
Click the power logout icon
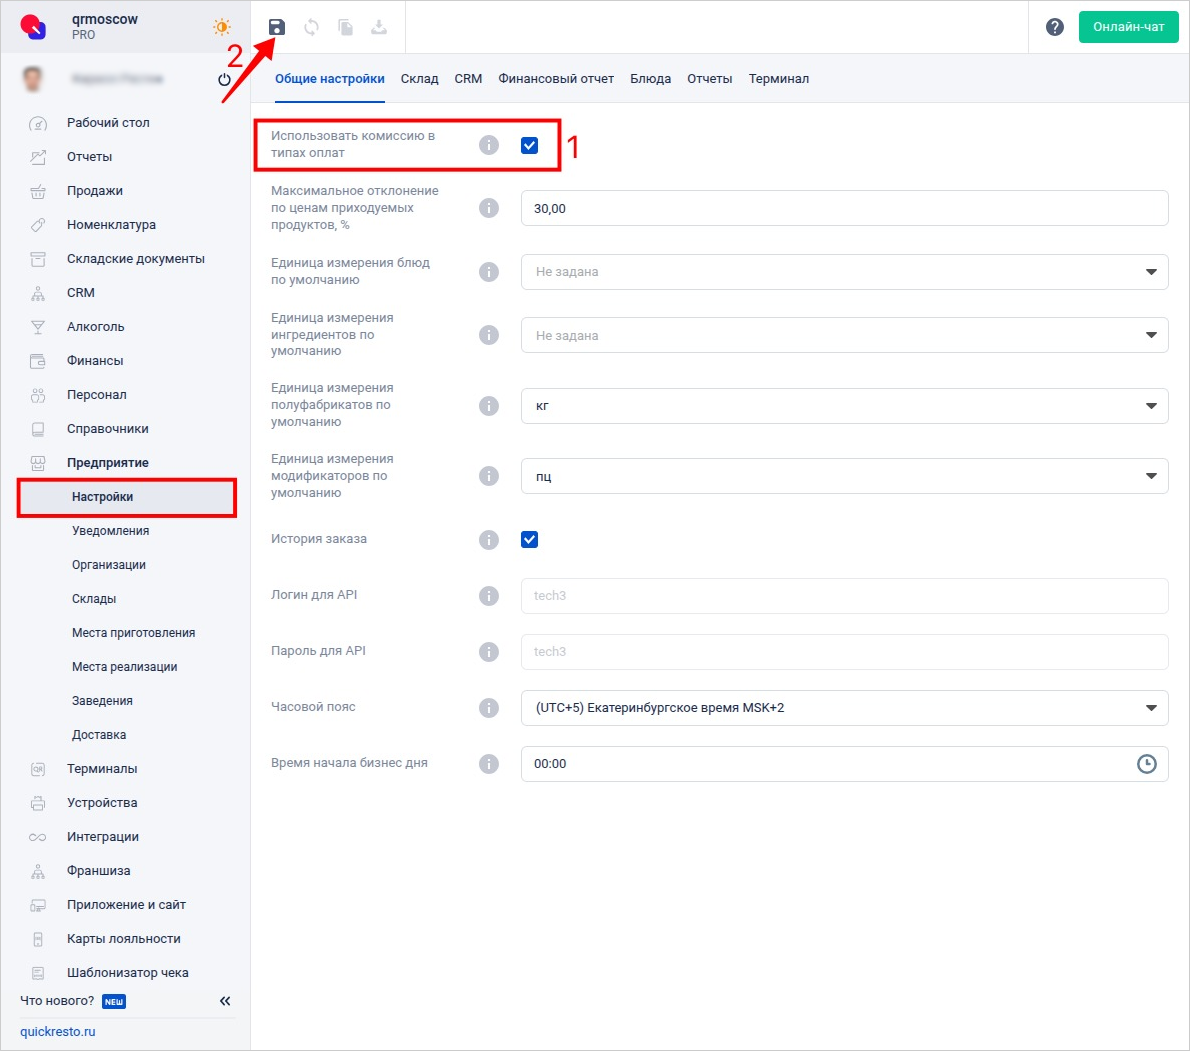coord(224,79)
